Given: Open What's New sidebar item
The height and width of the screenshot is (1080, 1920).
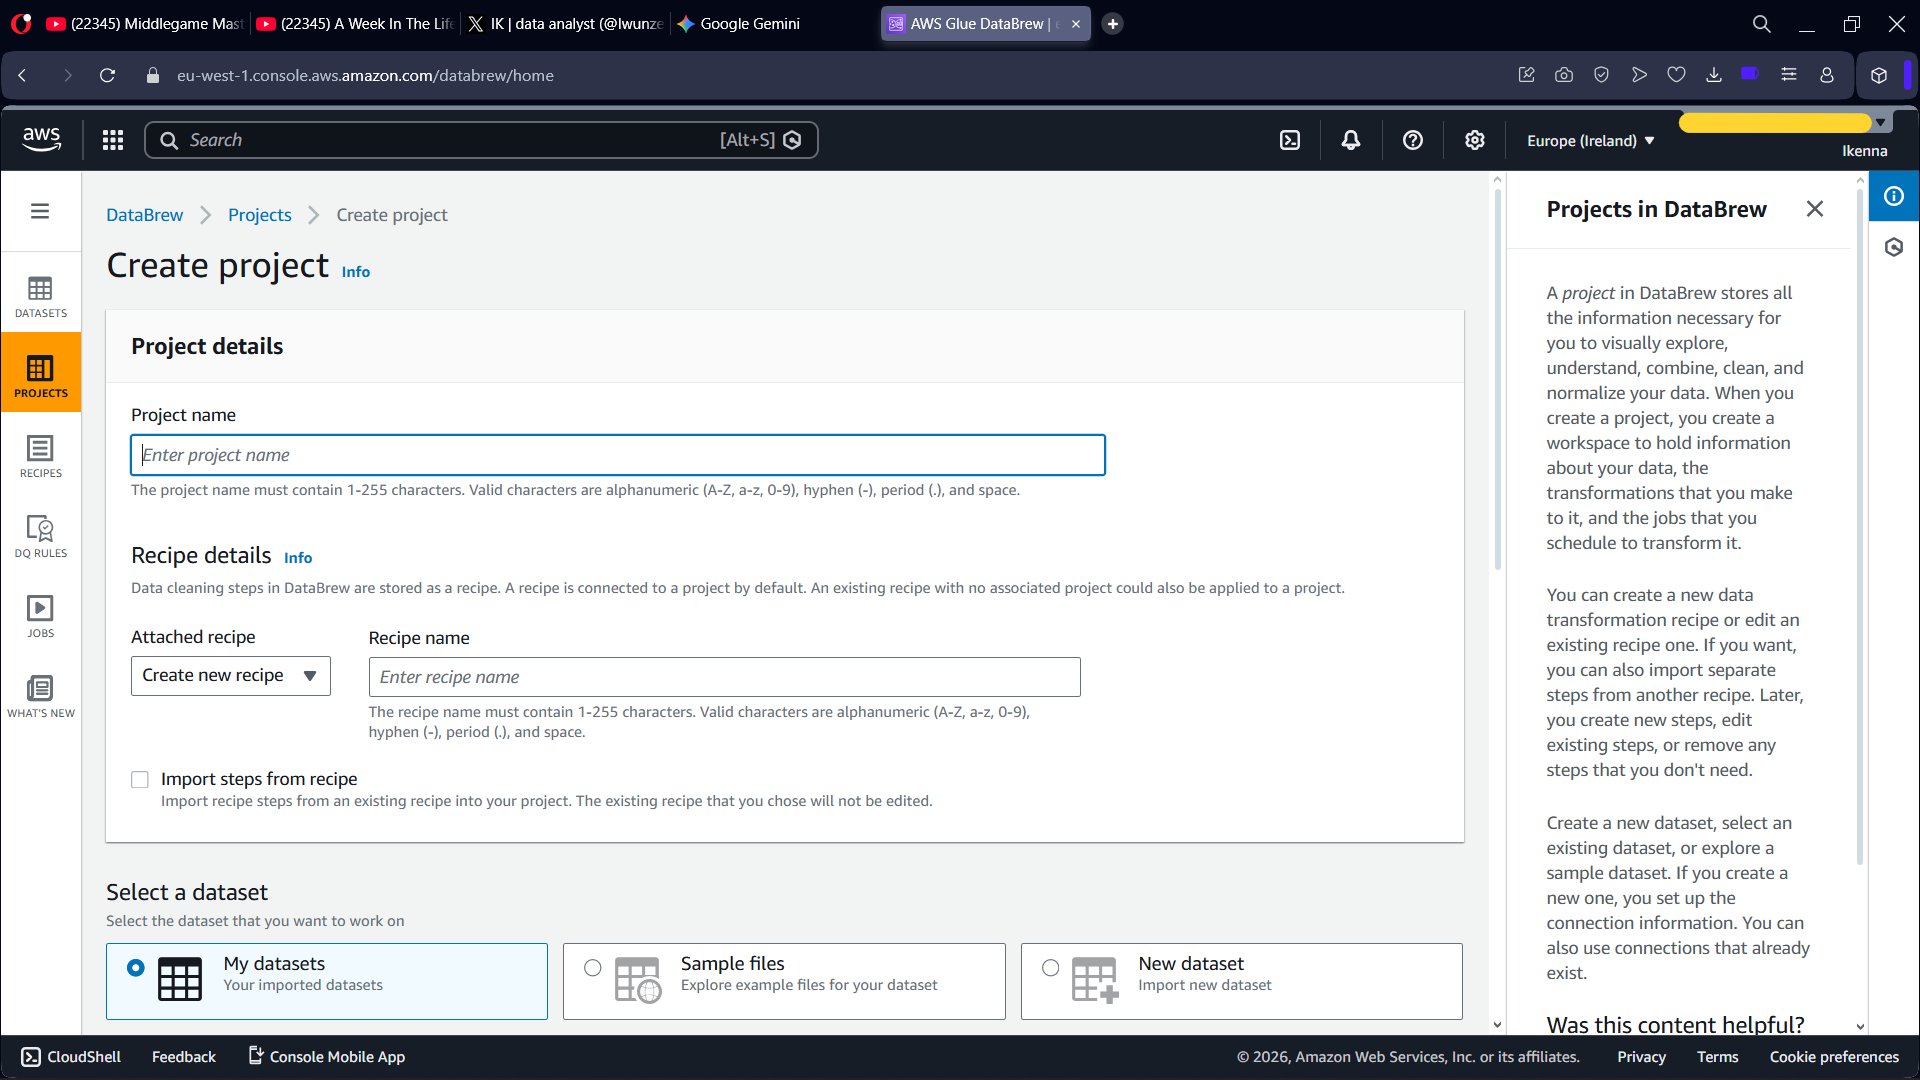Looking at the screenshot, I should point(40,697).
